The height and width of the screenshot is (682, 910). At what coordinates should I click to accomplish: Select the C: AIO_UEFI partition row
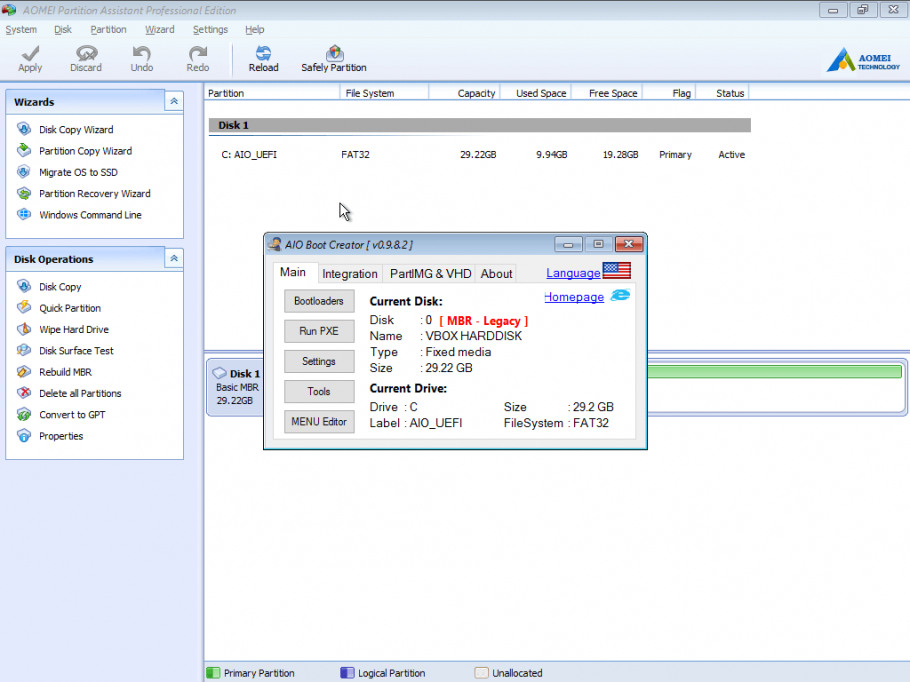pos(479,154)
